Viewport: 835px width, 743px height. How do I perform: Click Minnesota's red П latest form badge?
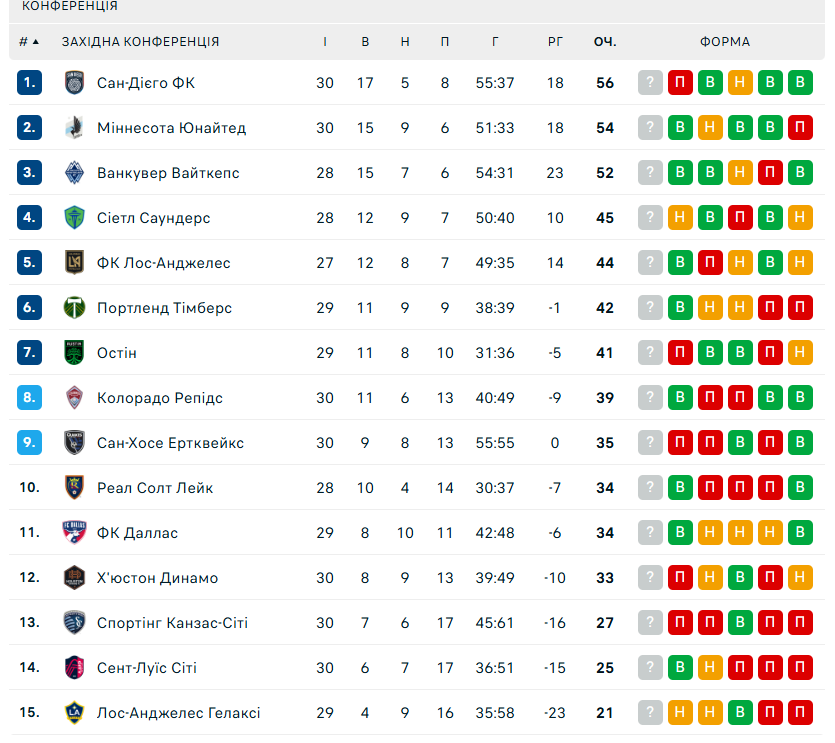tap(800, 128)
